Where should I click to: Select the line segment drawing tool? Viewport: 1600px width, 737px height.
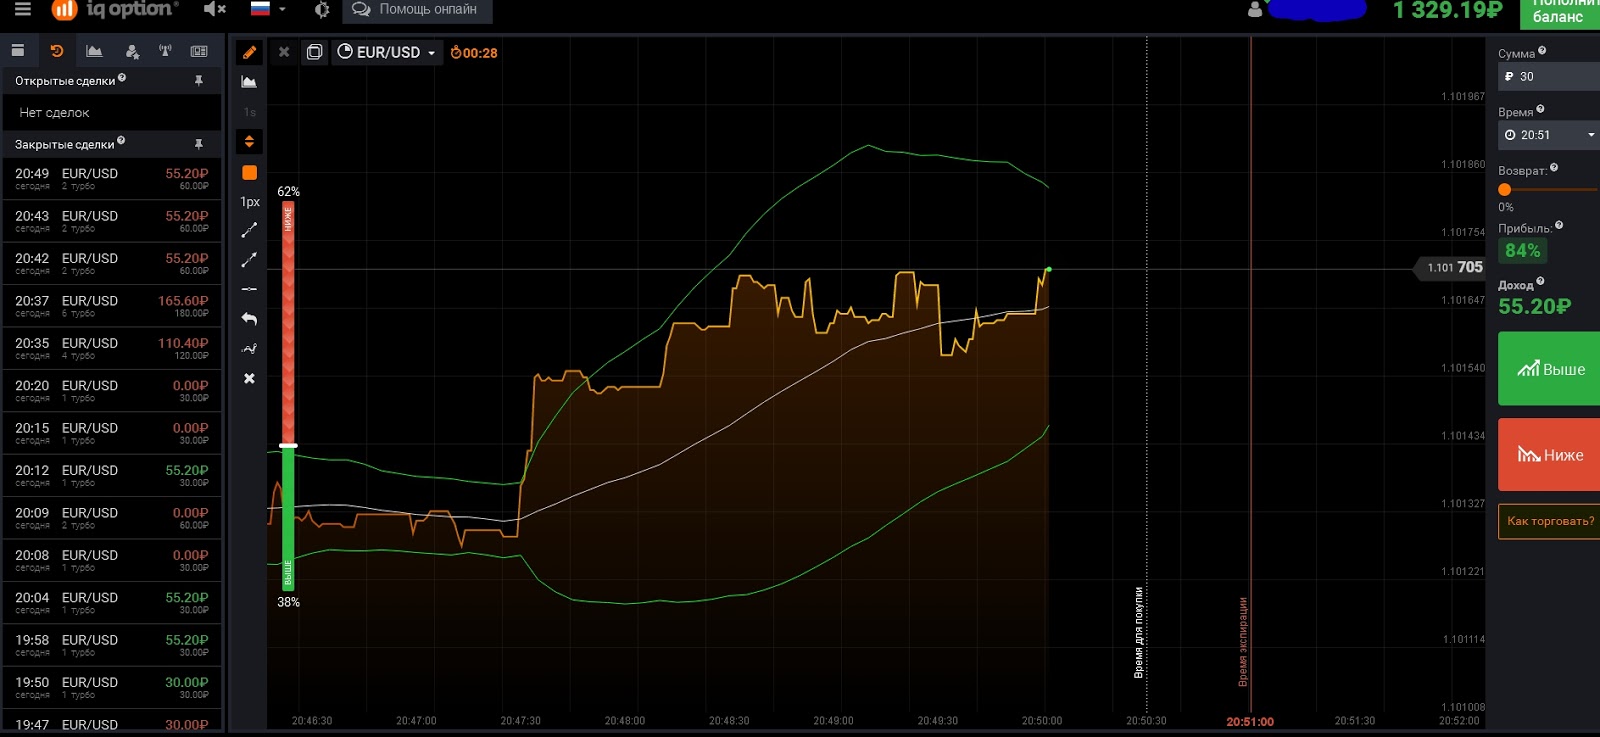click(250, 230)
